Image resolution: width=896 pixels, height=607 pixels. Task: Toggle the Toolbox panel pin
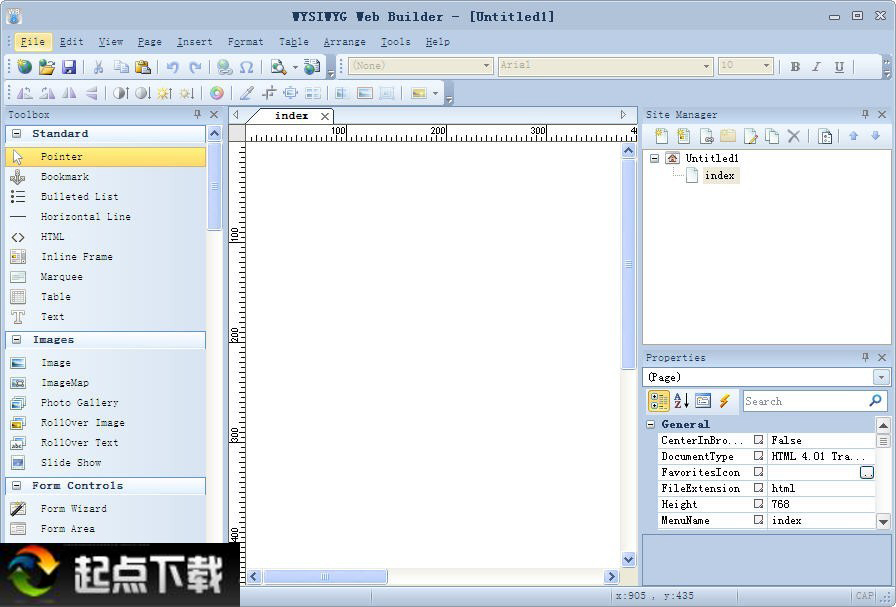coord(197,114)
